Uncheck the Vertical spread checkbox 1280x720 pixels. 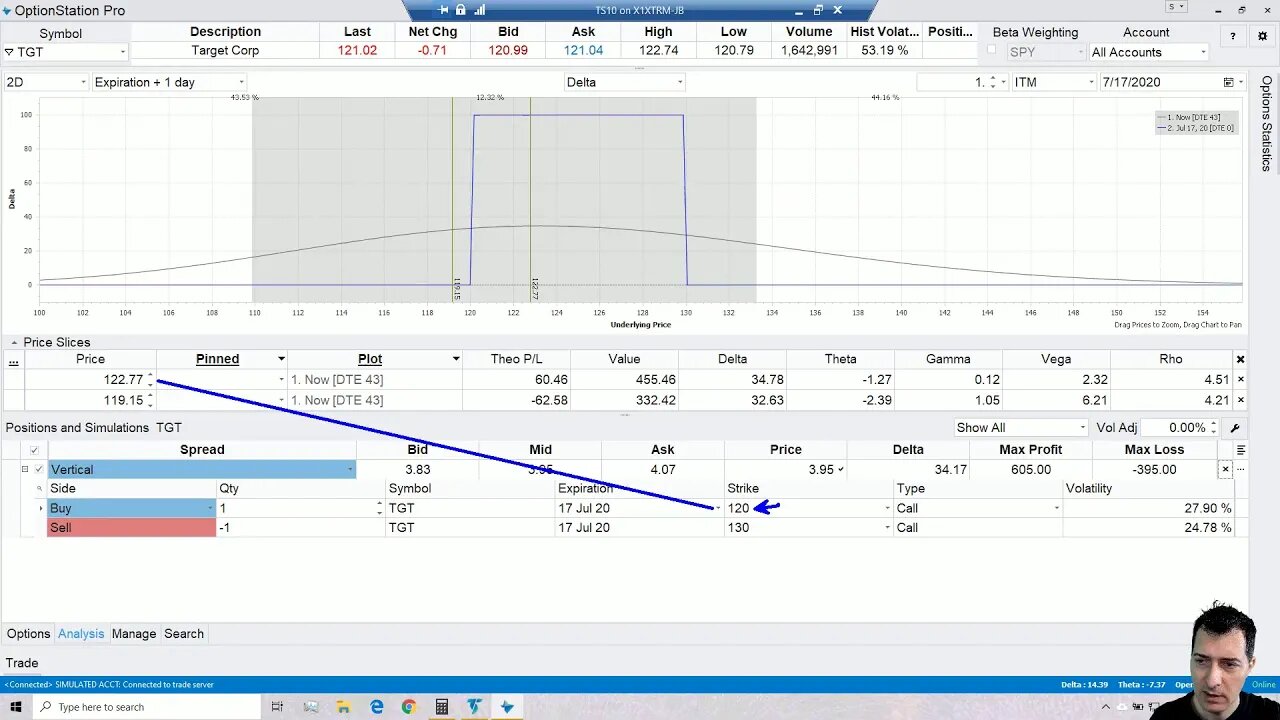click(40, 469)
